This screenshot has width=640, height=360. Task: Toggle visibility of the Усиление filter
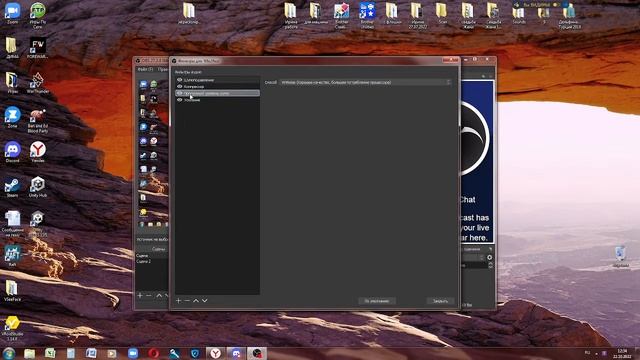(180, 100)
